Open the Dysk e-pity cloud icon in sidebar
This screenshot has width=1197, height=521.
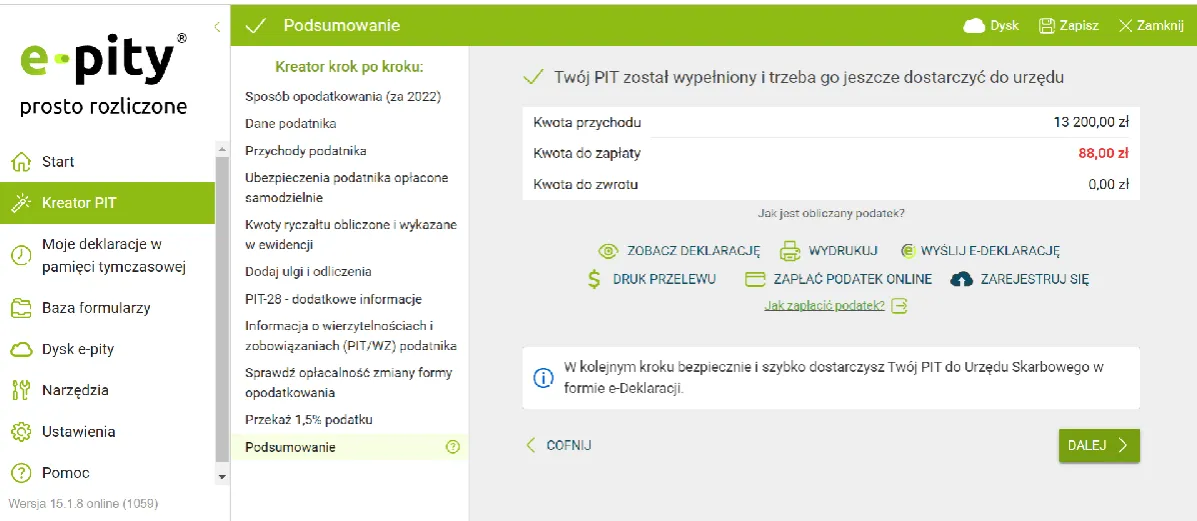click(x=21, y=350)
